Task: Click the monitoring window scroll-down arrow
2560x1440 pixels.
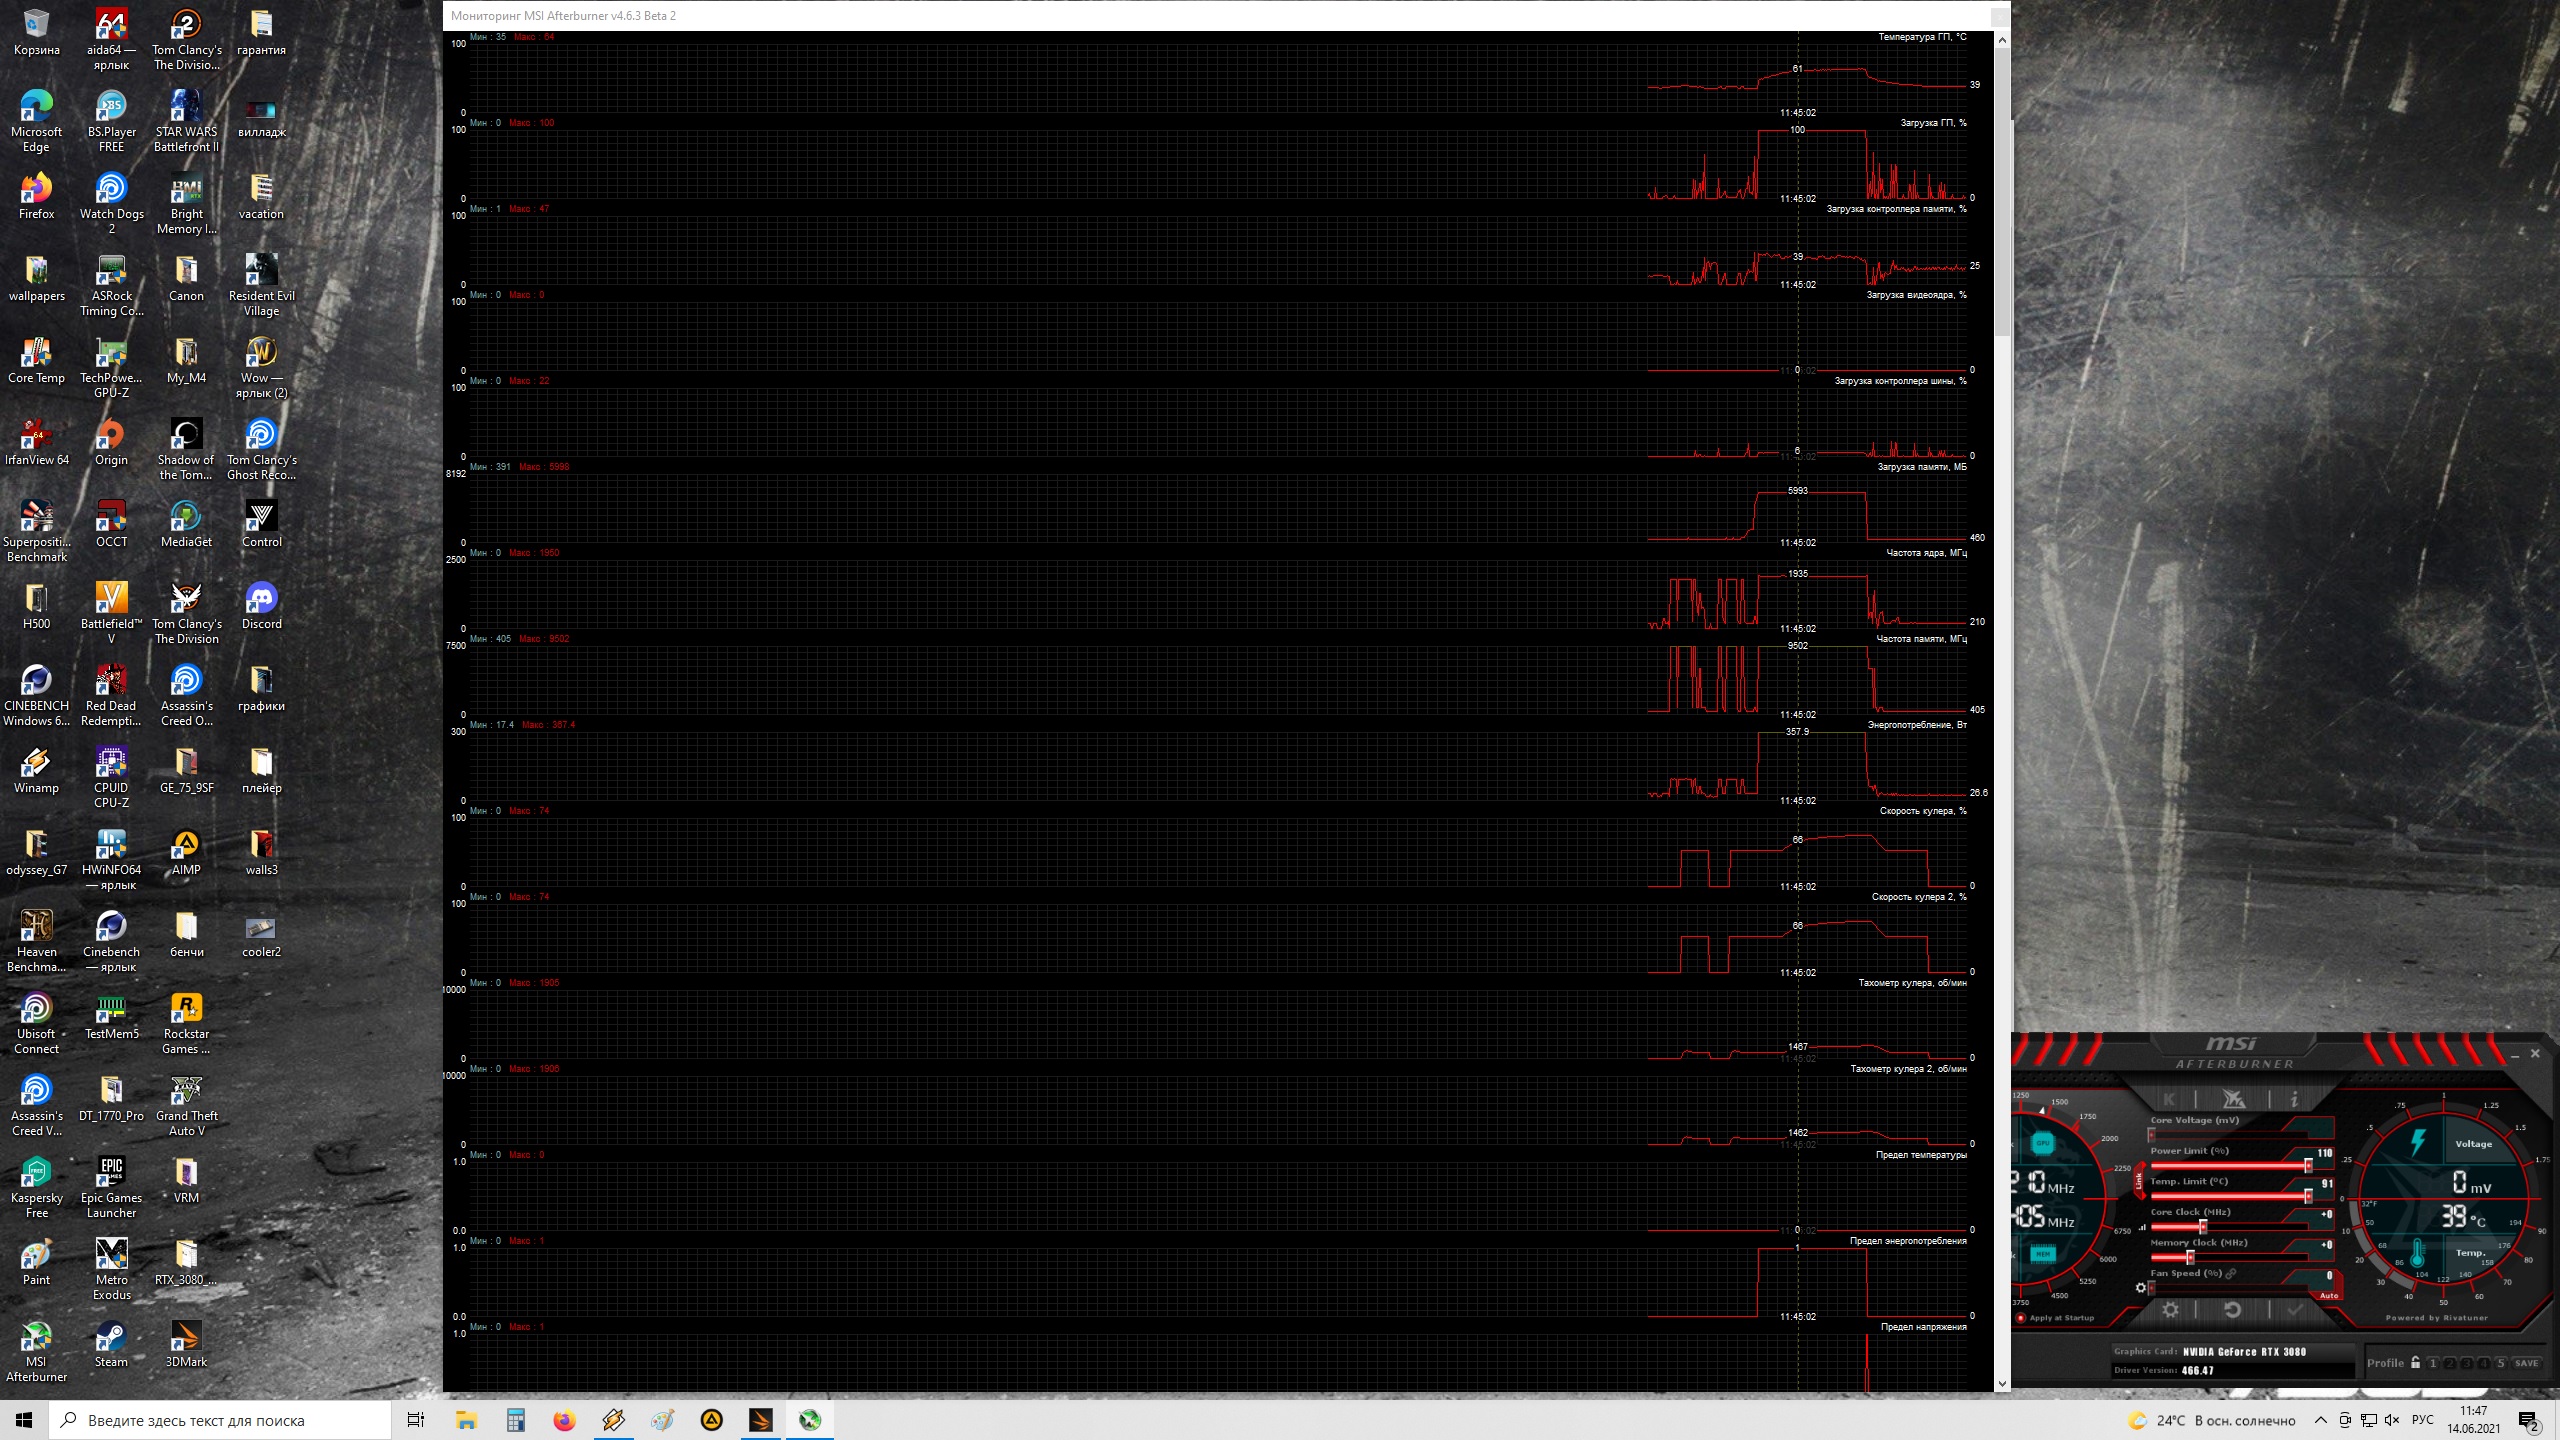Action: (x=2002, y=1384)
